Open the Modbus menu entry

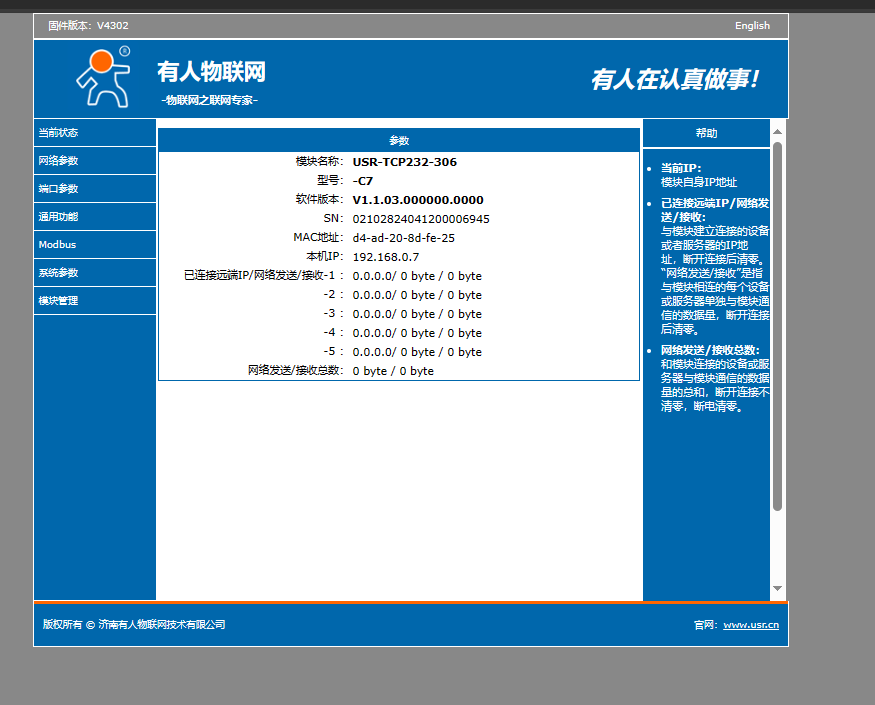click(x=95, y=244)
